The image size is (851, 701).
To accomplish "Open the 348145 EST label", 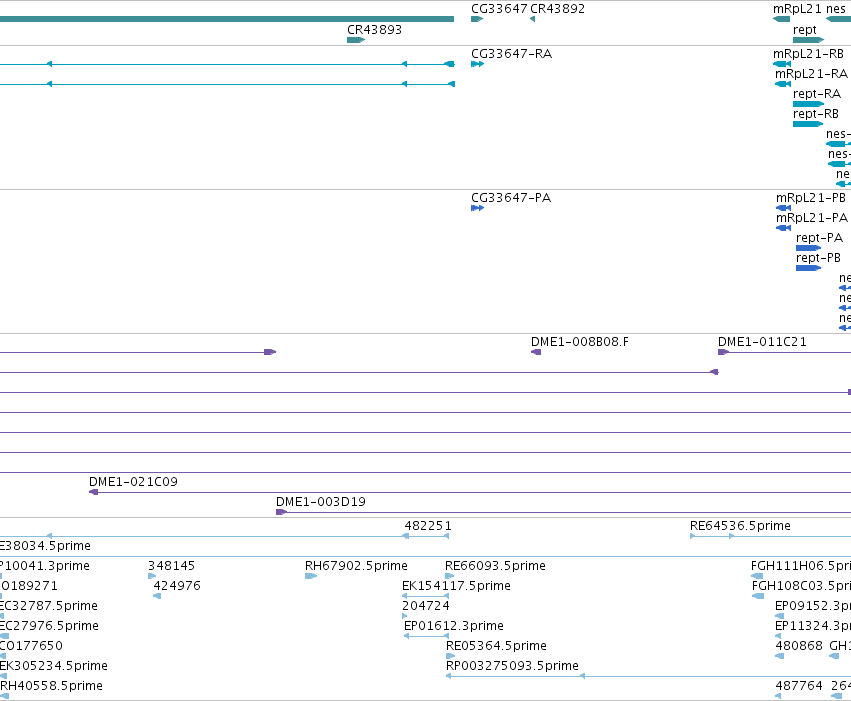I will [x=172, y=566].
